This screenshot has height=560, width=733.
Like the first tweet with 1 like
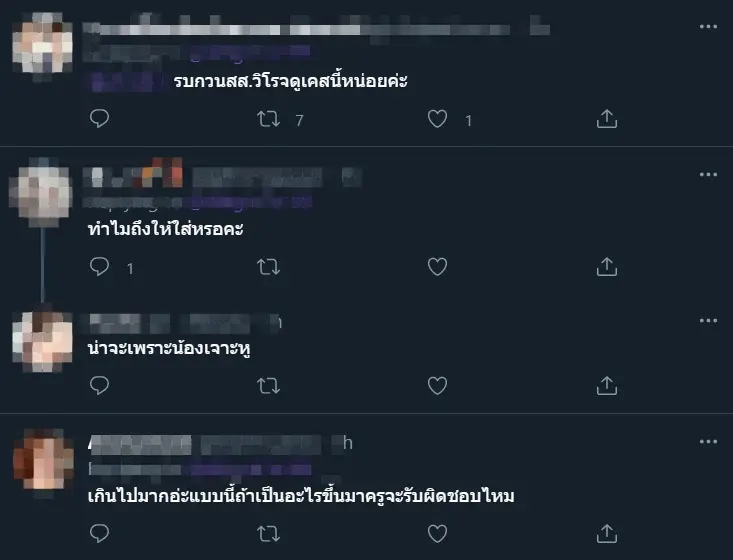[x=438, y=119]
